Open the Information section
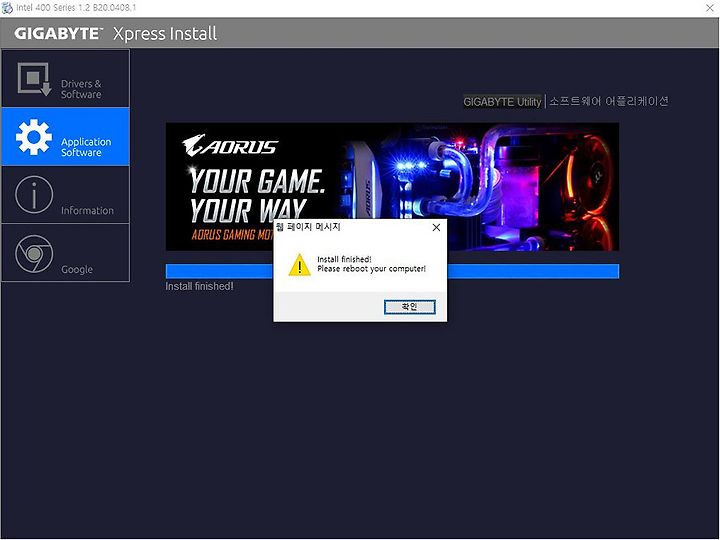This screenshot has width=720, height=540. click(66, 195)
